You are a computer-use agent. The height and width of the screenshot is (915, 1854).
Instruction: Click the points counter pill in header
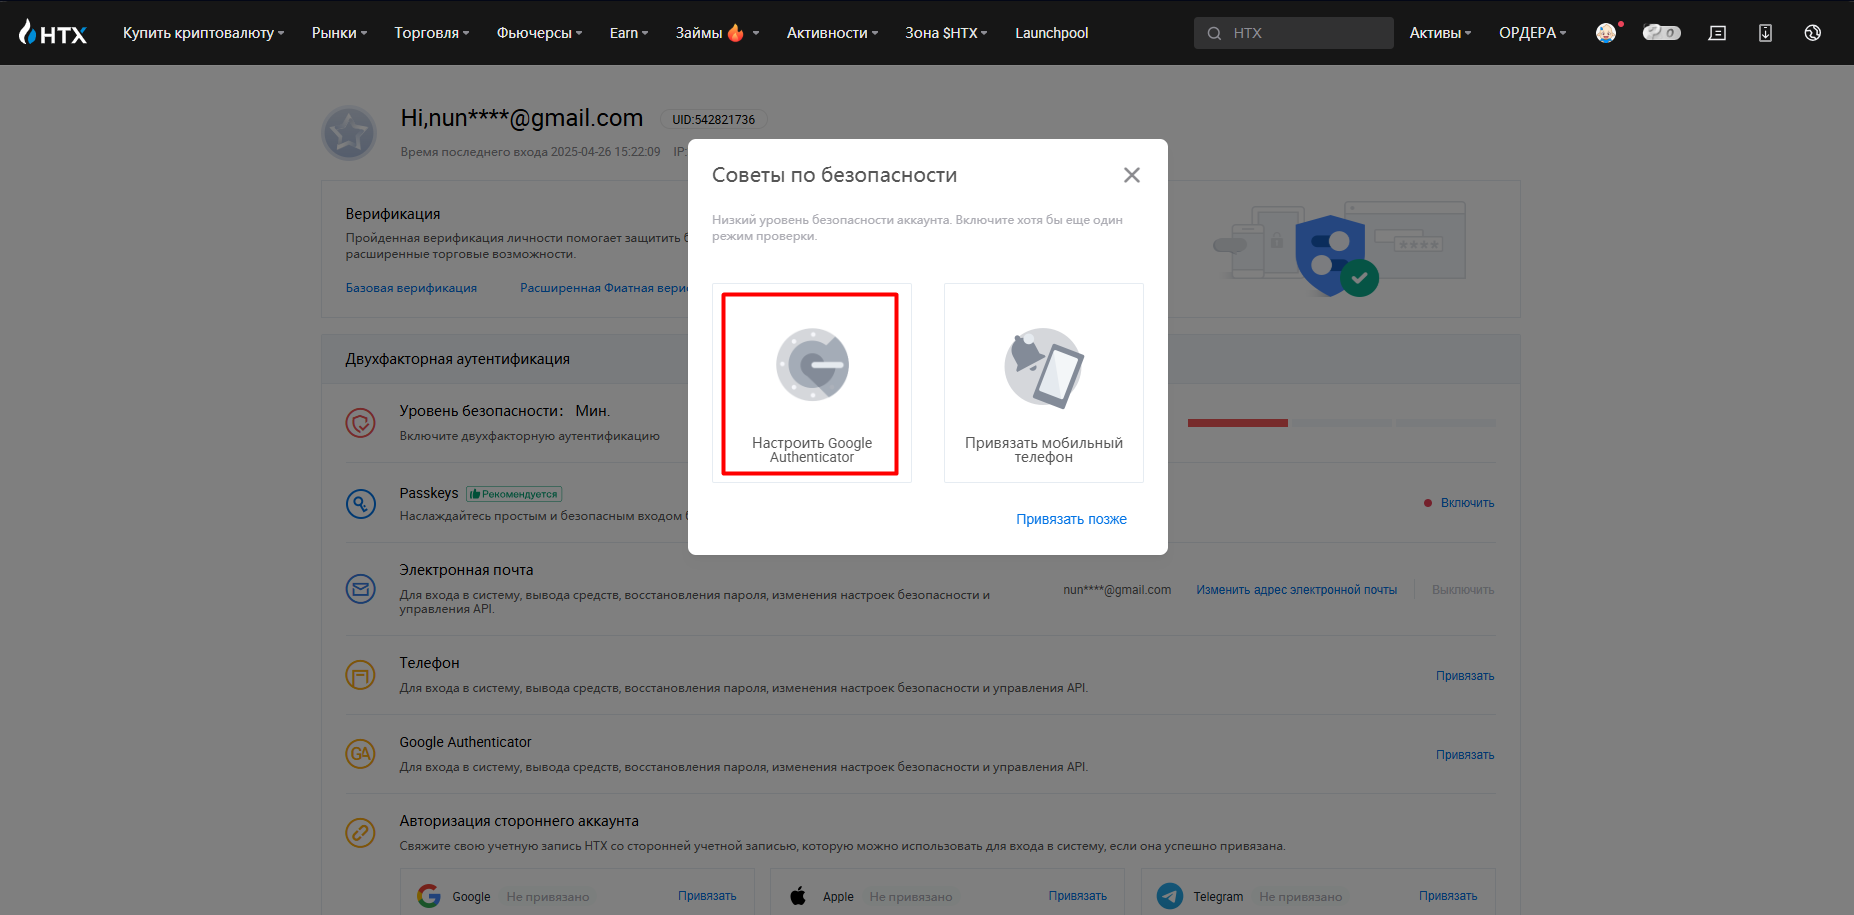pos(1661,33)
